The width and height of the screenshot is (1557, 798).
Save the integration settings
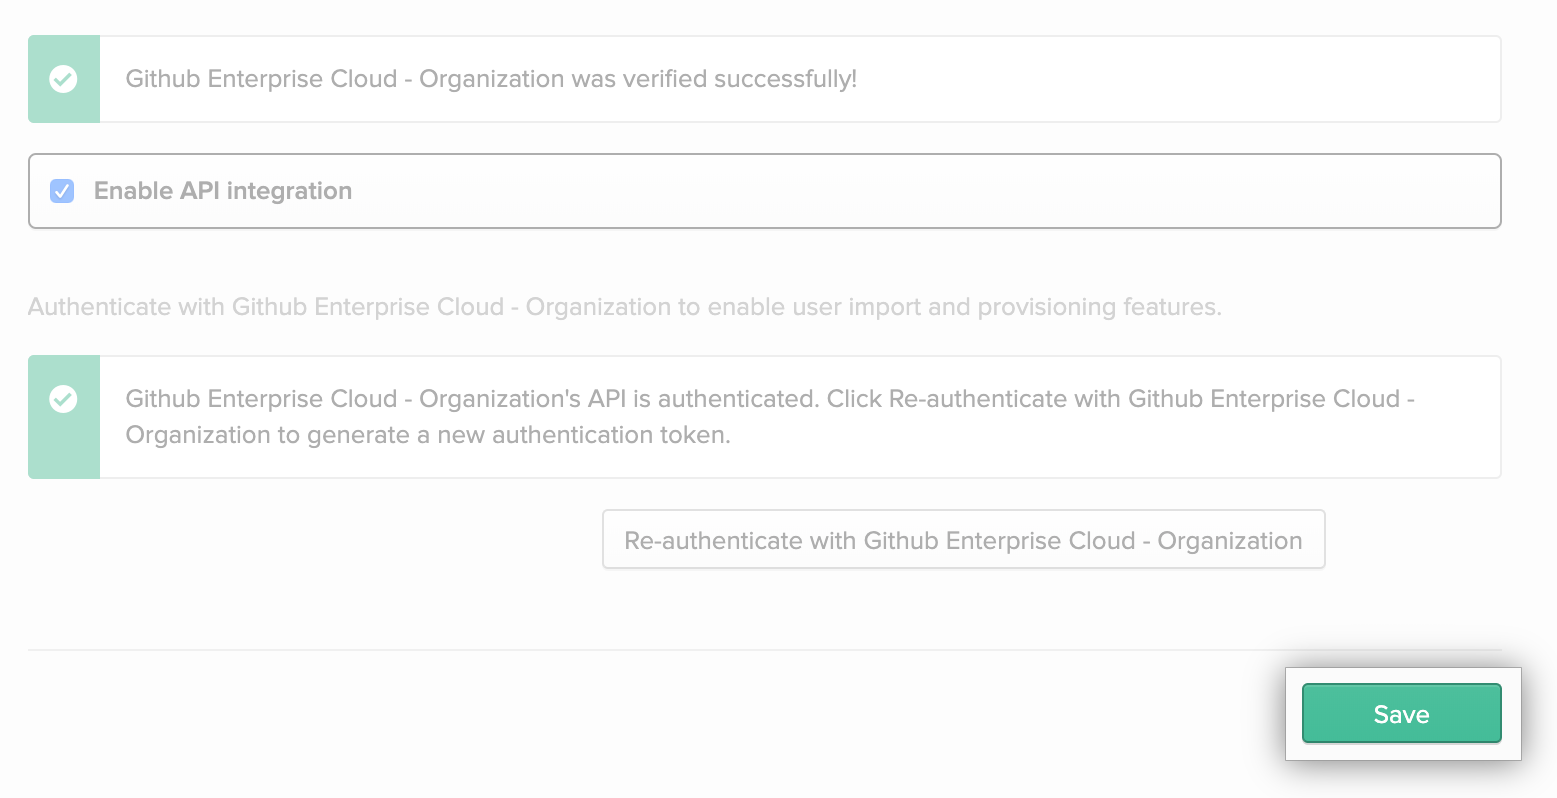tap(1400, 714)
